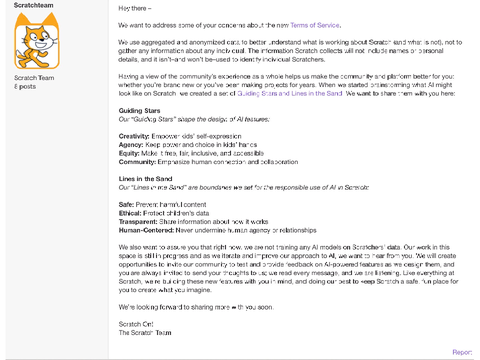
Task: Open the Terms of Service link
Action: click(315, 25)
